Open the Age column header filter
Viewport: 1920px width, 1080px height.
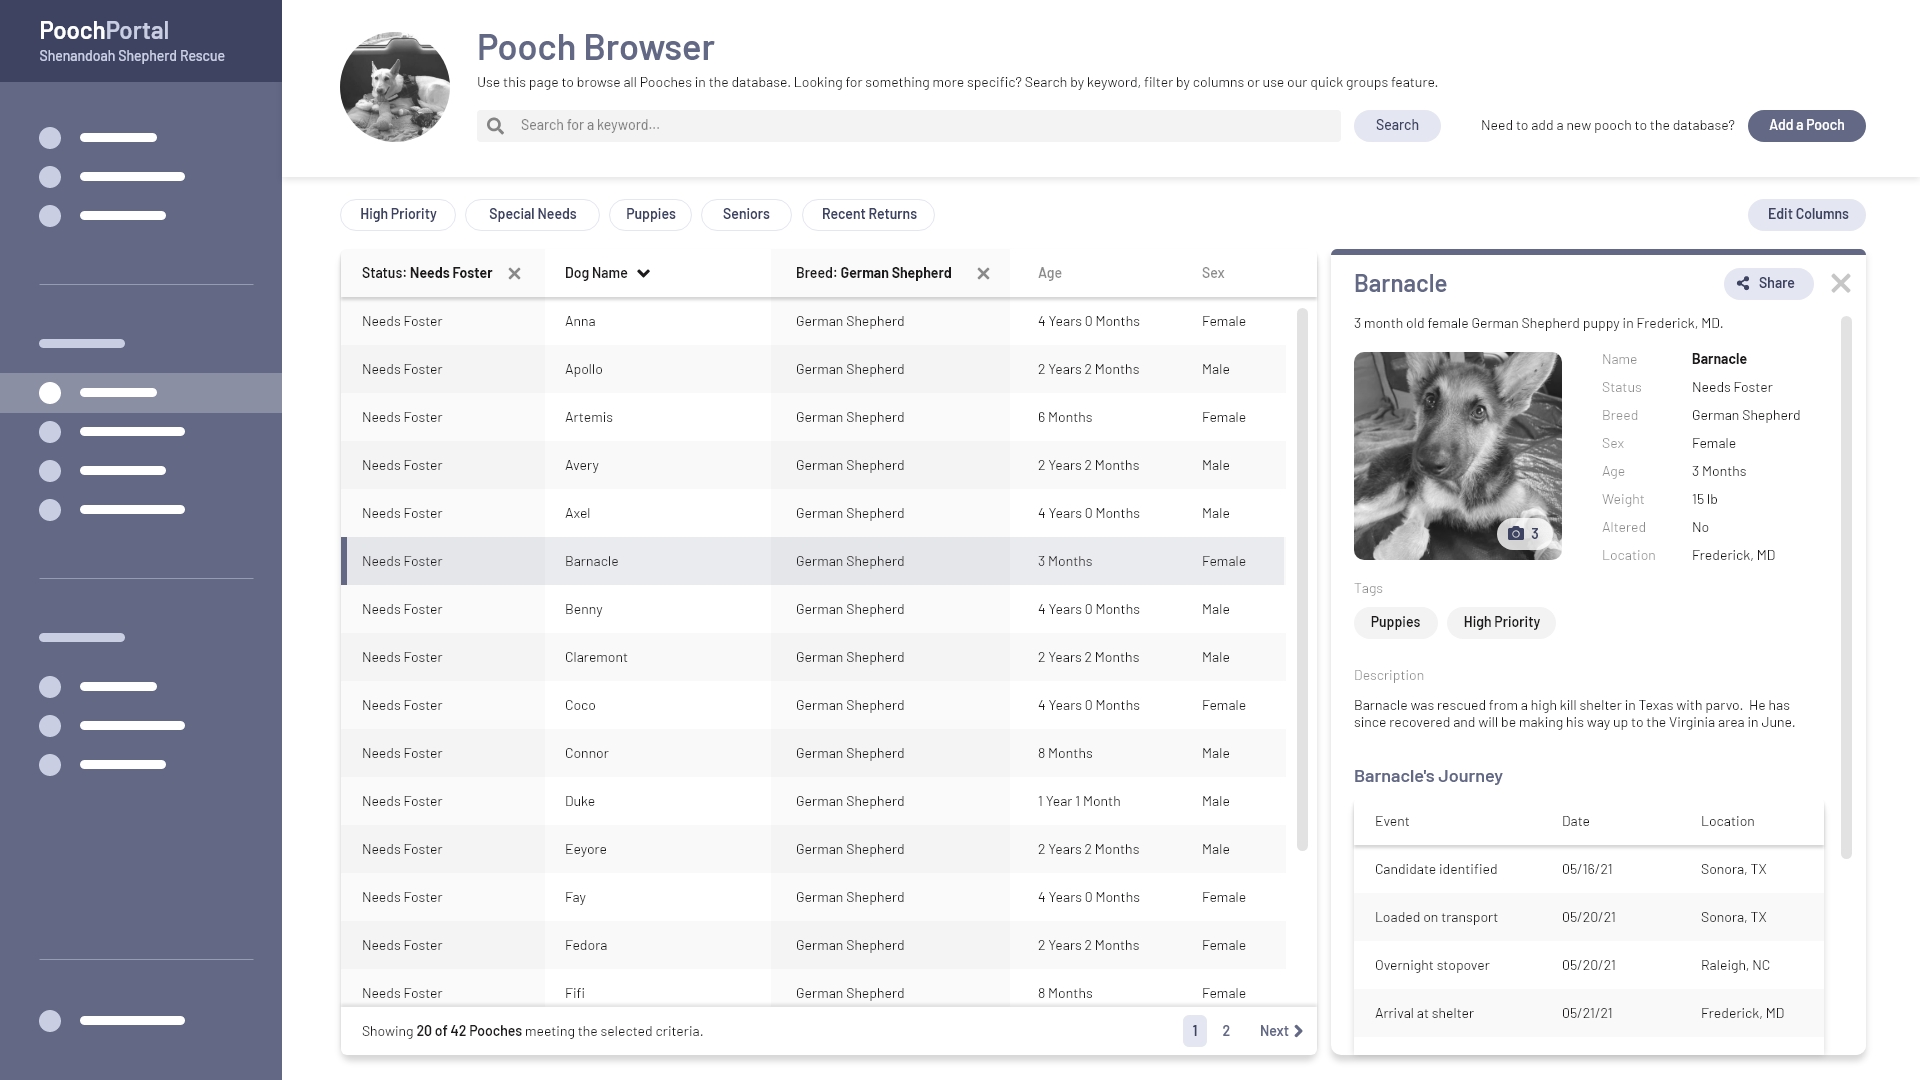tap(1049, 274)
